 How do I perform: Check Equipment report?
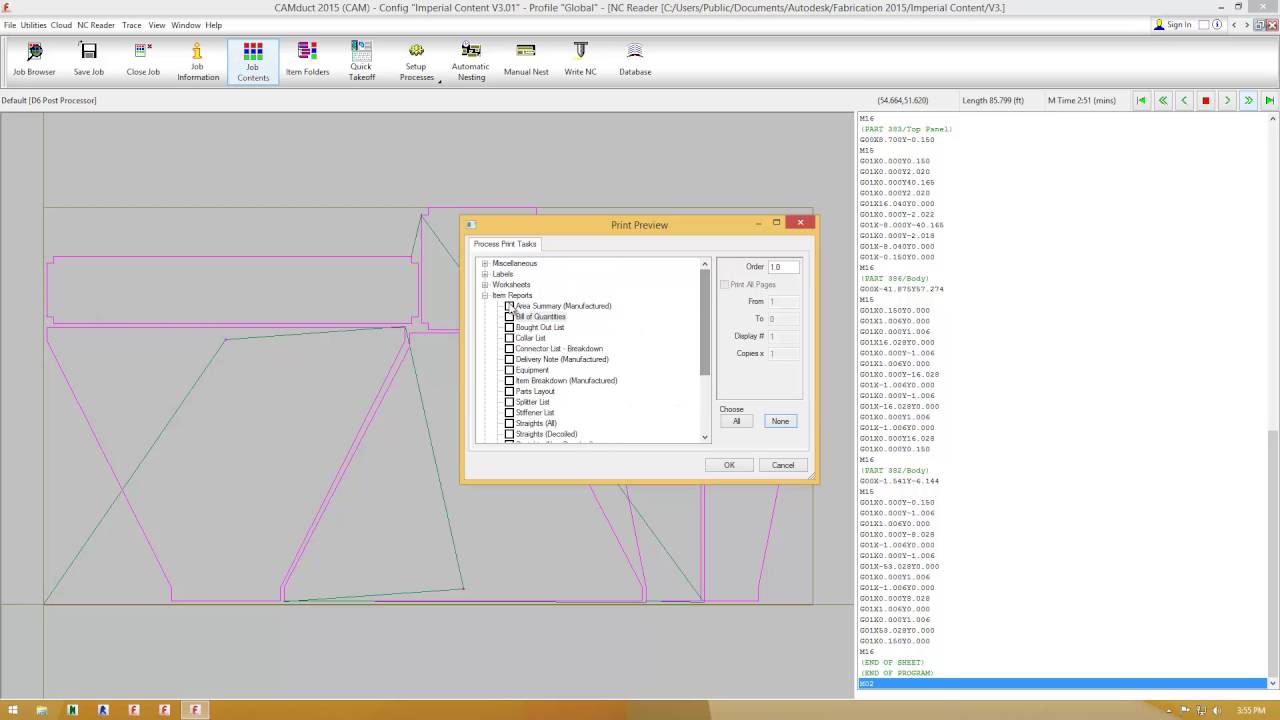click(509, 370)
